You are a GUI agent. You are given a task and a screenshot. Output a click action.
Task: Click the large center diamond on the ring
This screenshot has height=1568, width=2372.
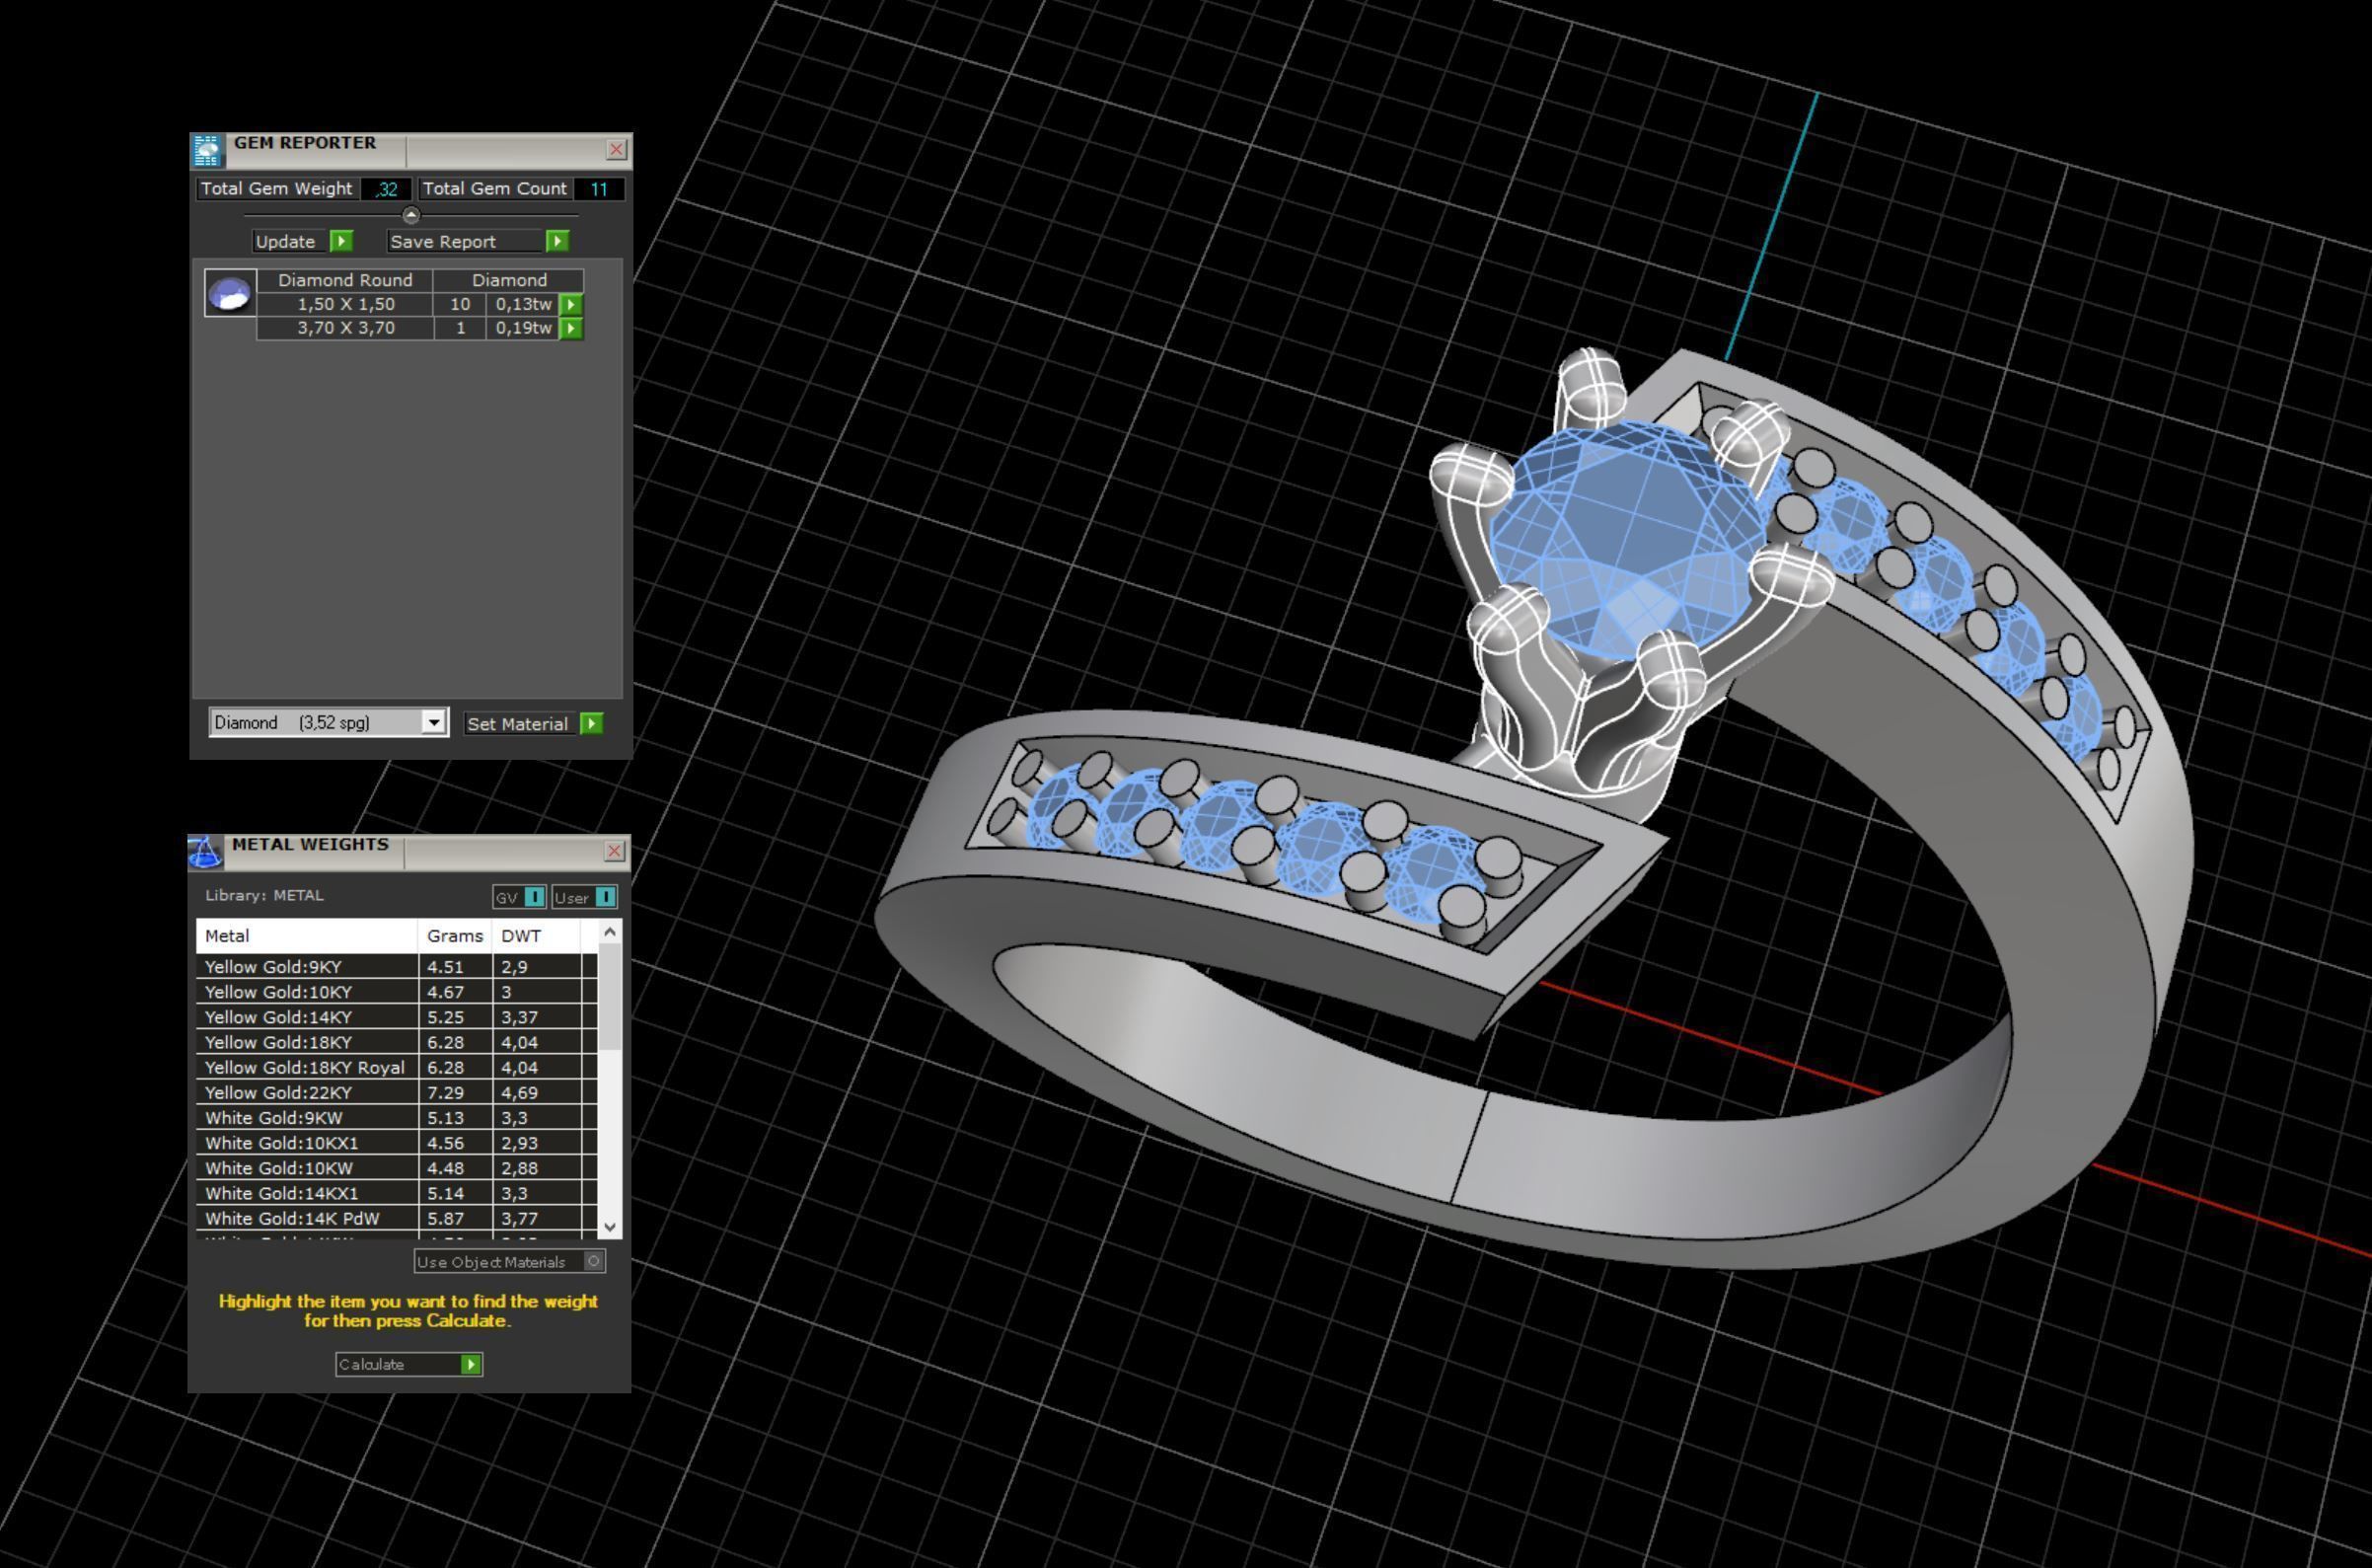(1630, 538)
